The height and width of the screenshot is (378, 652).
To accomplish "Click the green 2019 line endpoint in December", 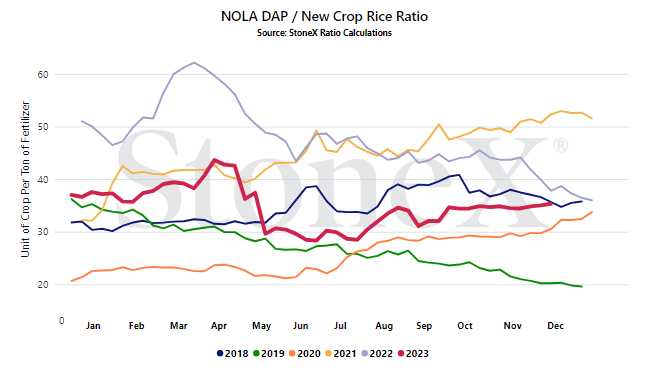I will point(581,286).
